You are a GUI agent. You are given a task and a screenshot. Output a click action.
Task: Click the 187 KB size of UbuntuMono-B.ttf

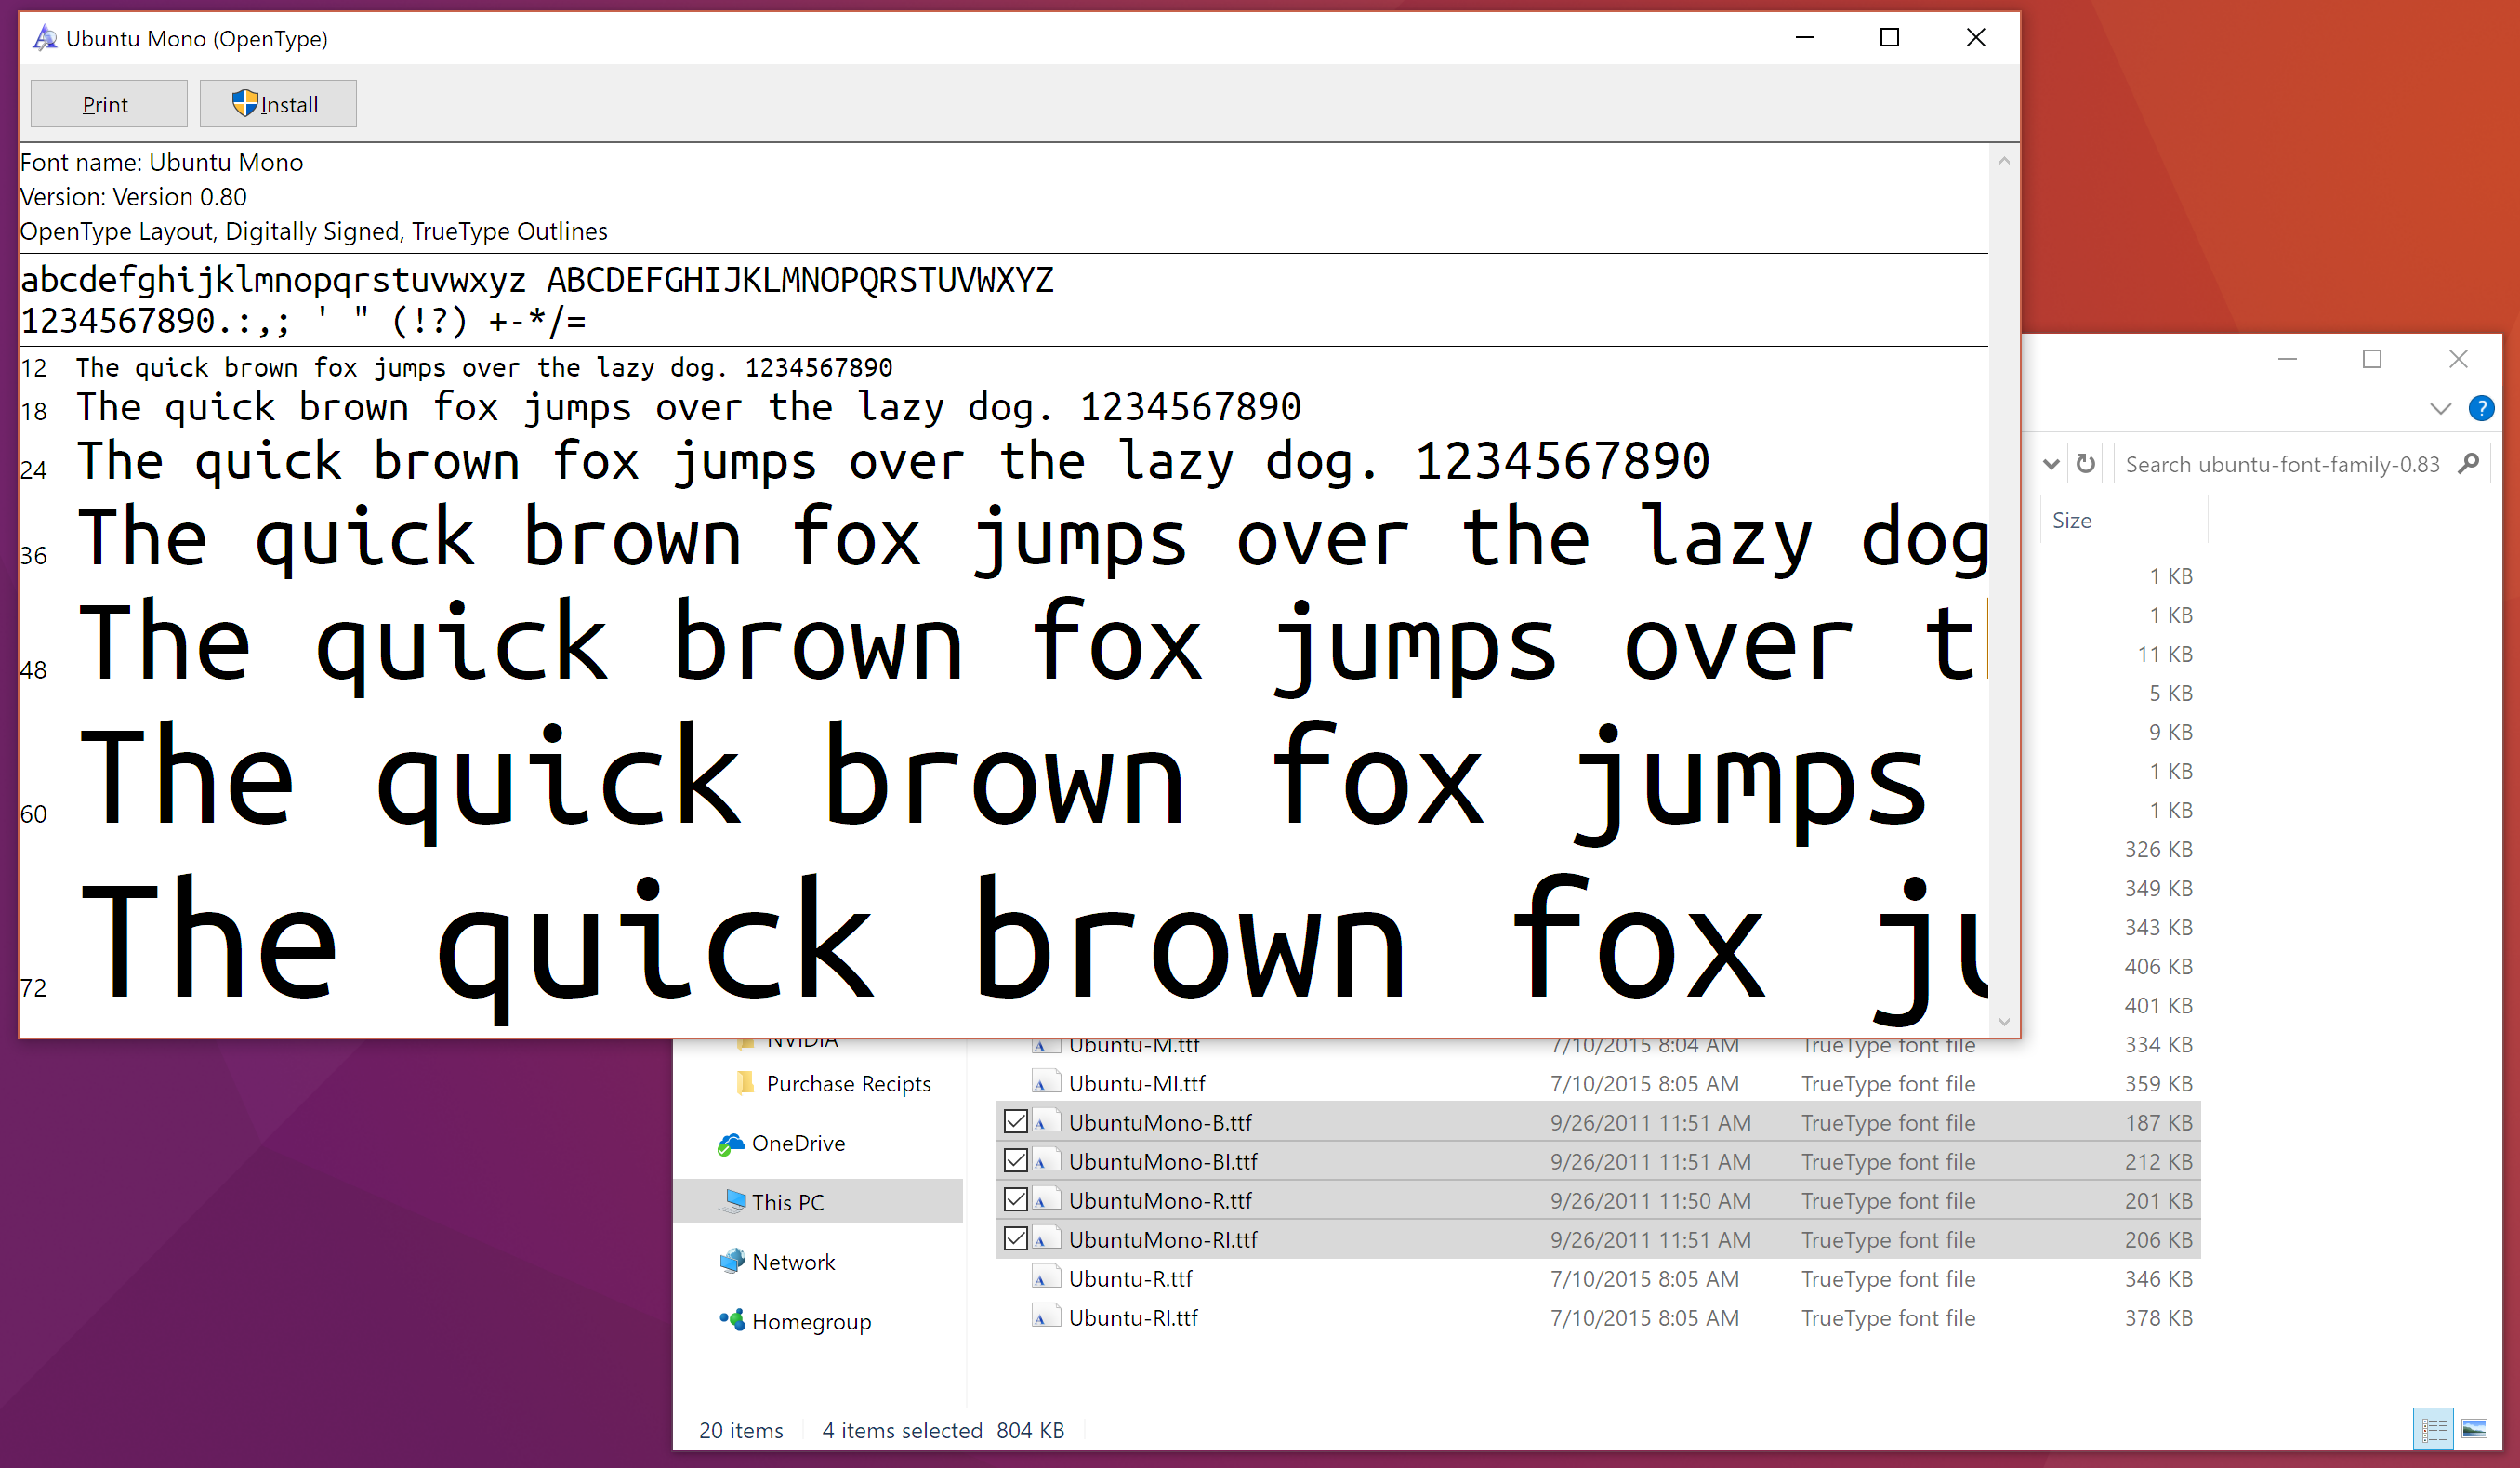[x=2158, y=1122]
